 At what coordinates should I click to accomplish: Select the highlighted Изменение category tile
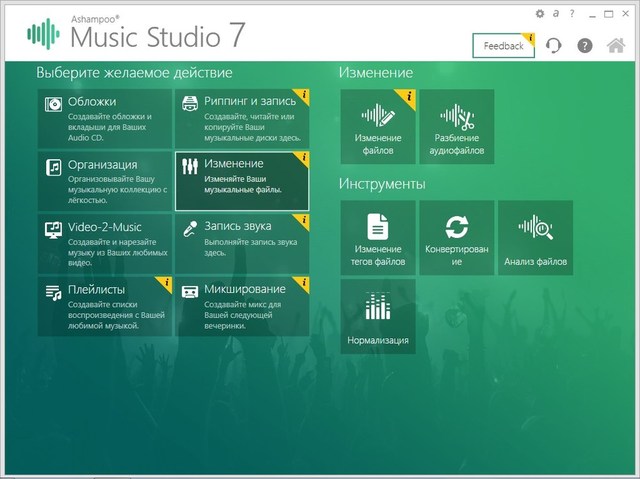(242, 180)
